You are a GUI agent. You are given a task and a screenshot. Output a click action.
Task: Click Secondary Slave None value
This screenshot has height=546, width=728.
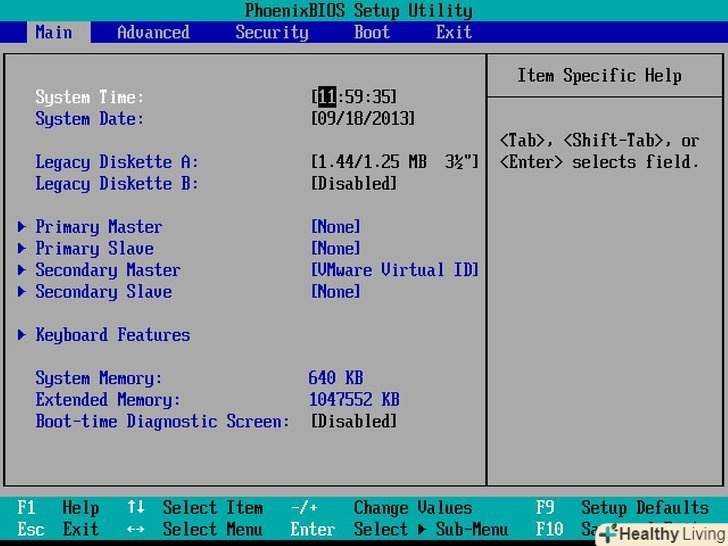click(x=336, y=292)
